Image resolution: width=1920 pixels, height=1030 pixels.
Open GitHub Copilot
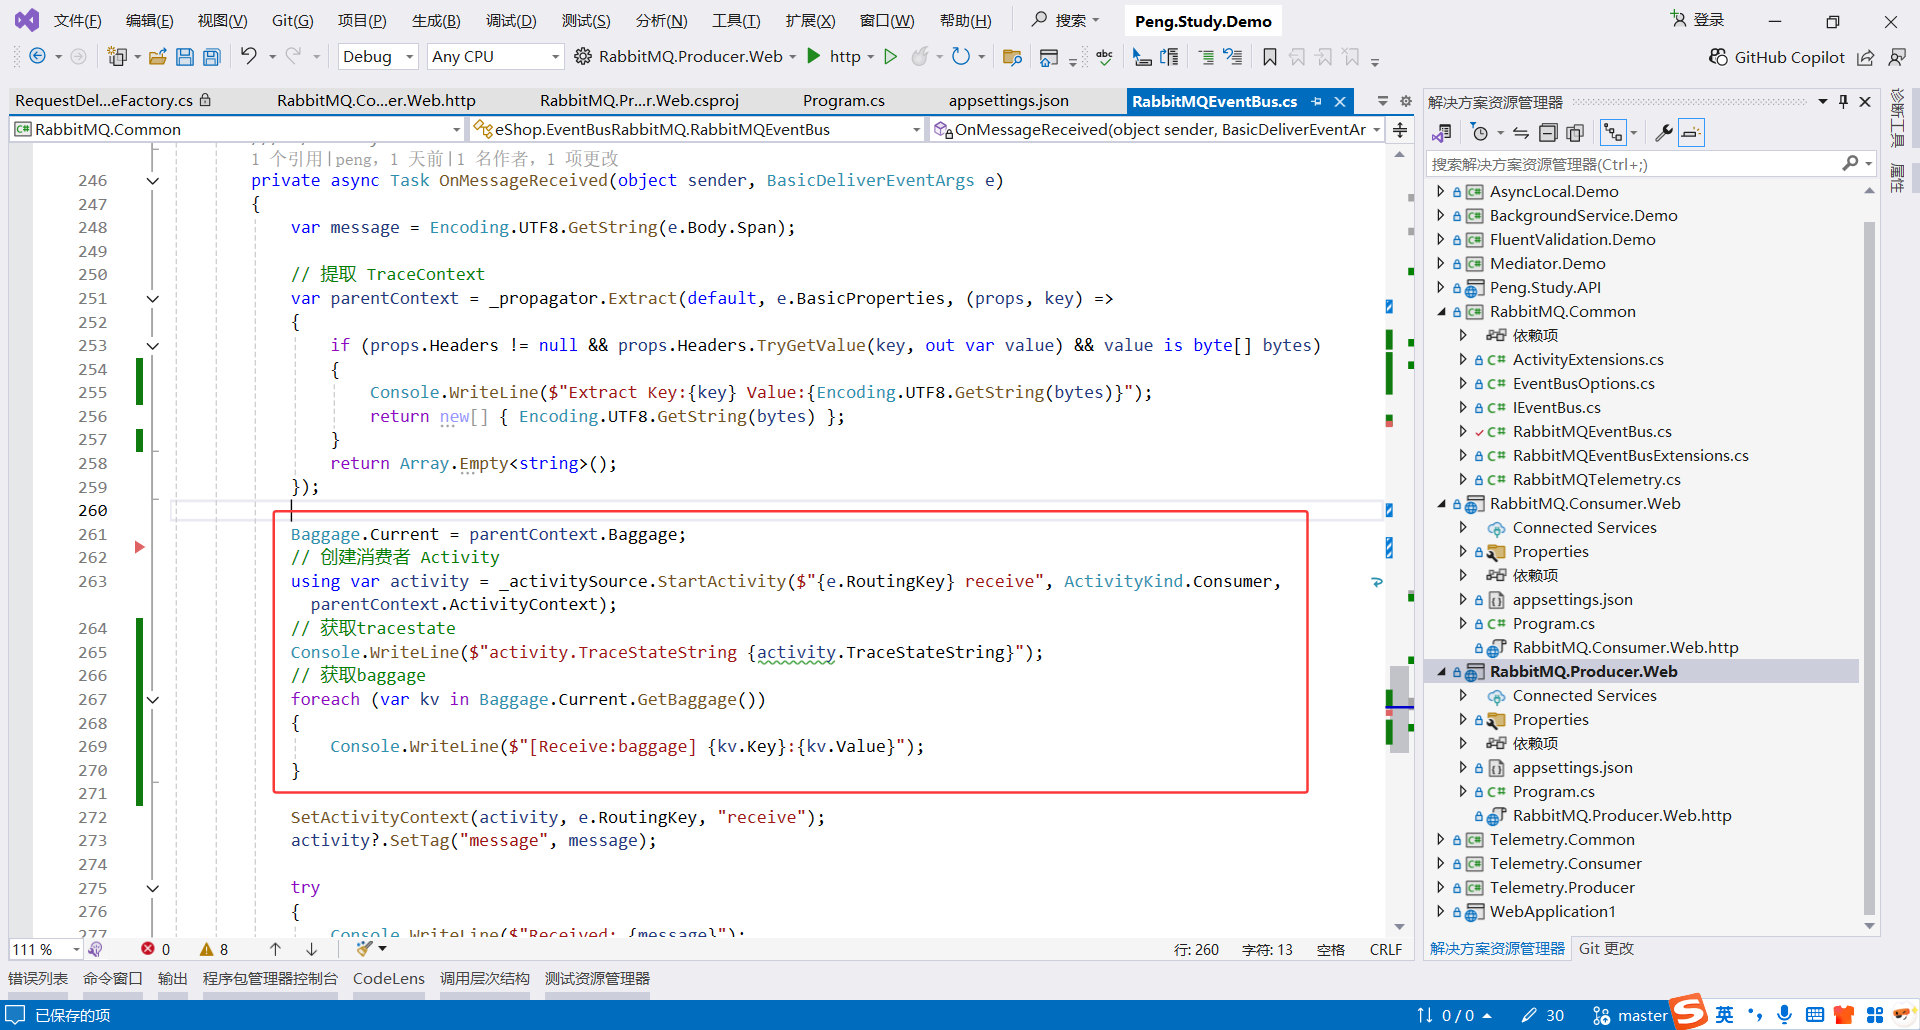pyautogui.click(x=1777, y=57)
